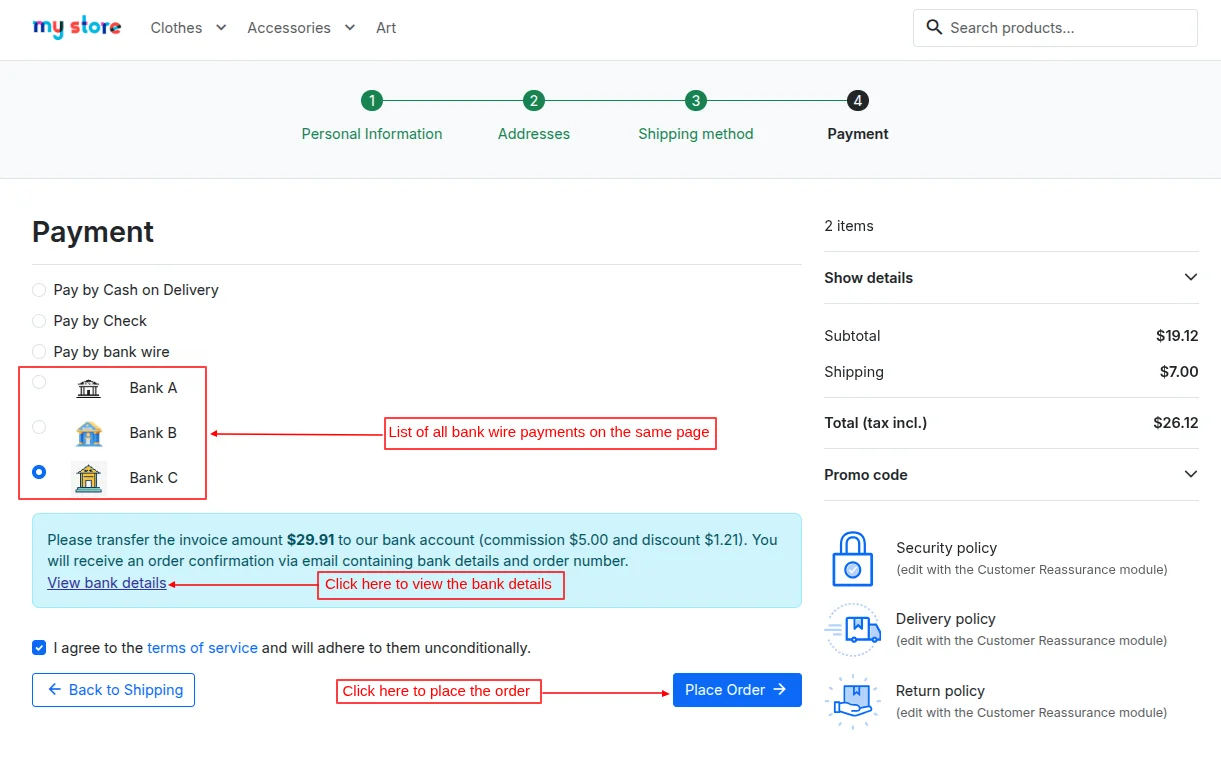Click into the Search products field

[1055, 28]
